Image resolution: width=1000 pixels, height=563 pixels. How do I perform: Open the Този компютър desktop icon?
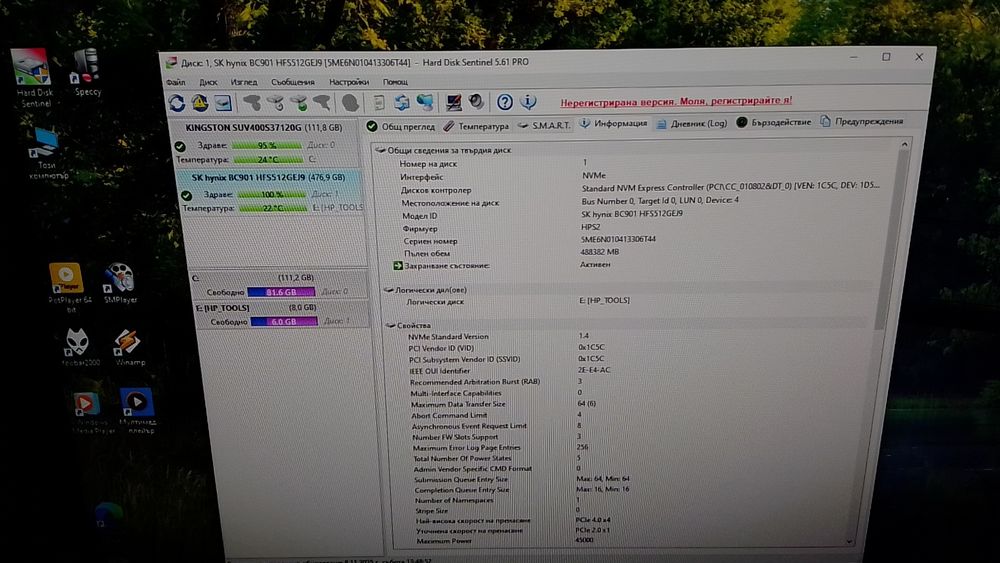45,154
